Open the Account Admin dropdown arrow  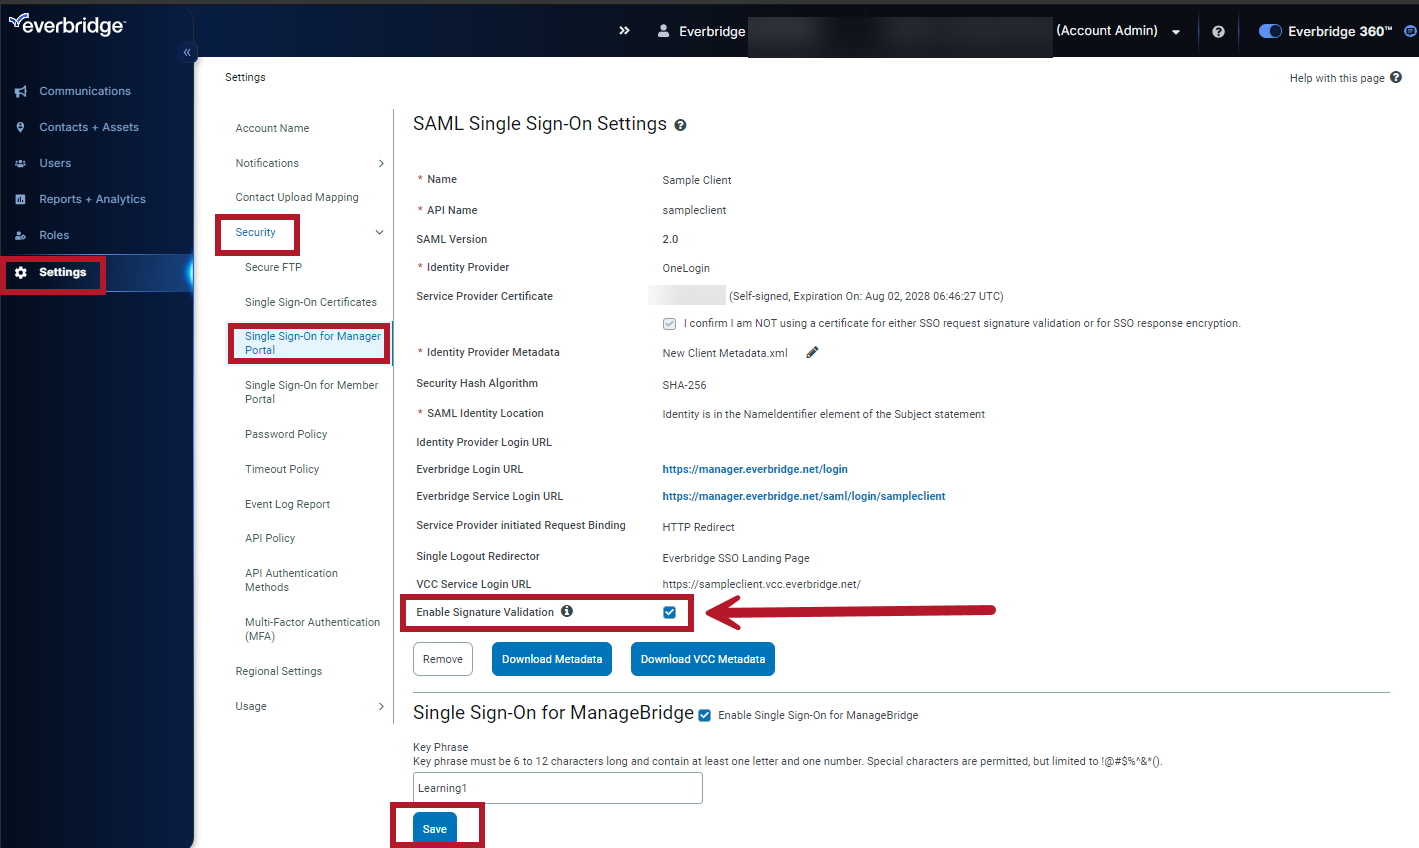pyautogui.click(x=1176, y=32)
